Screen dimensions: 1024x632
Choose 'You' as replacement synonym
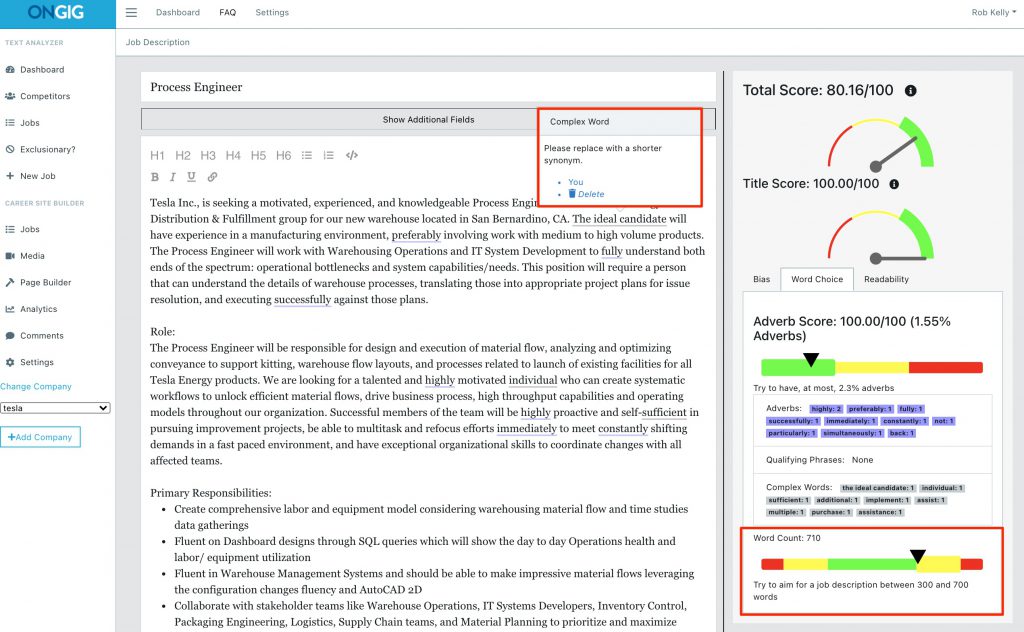[575, 182]
